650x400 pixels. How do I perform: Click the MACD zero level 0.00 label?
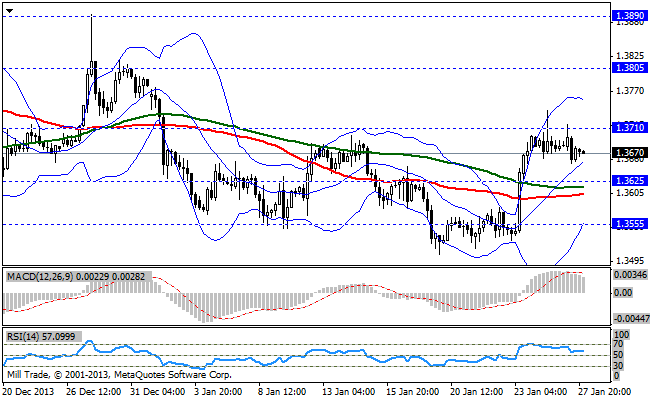click(623, 293)
